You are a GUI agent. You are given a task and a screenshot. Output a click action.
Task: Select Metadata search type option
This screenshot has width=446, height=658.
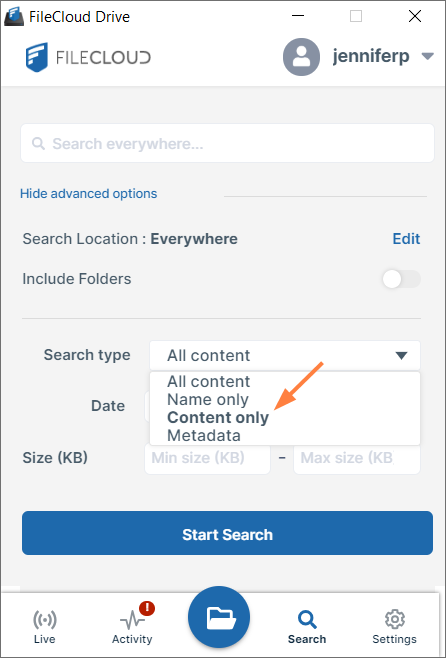pyautogui.click(x=204, y=436)
